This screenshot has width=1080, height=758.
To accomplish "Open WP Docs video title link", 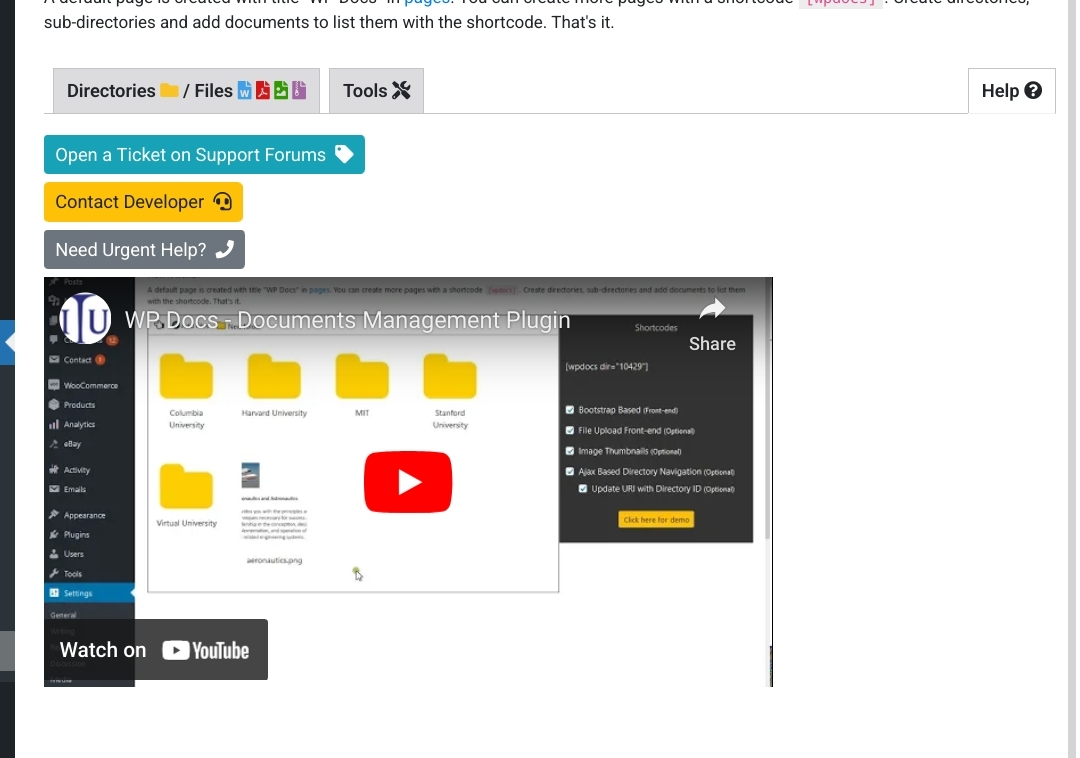I will click(347, 320).
